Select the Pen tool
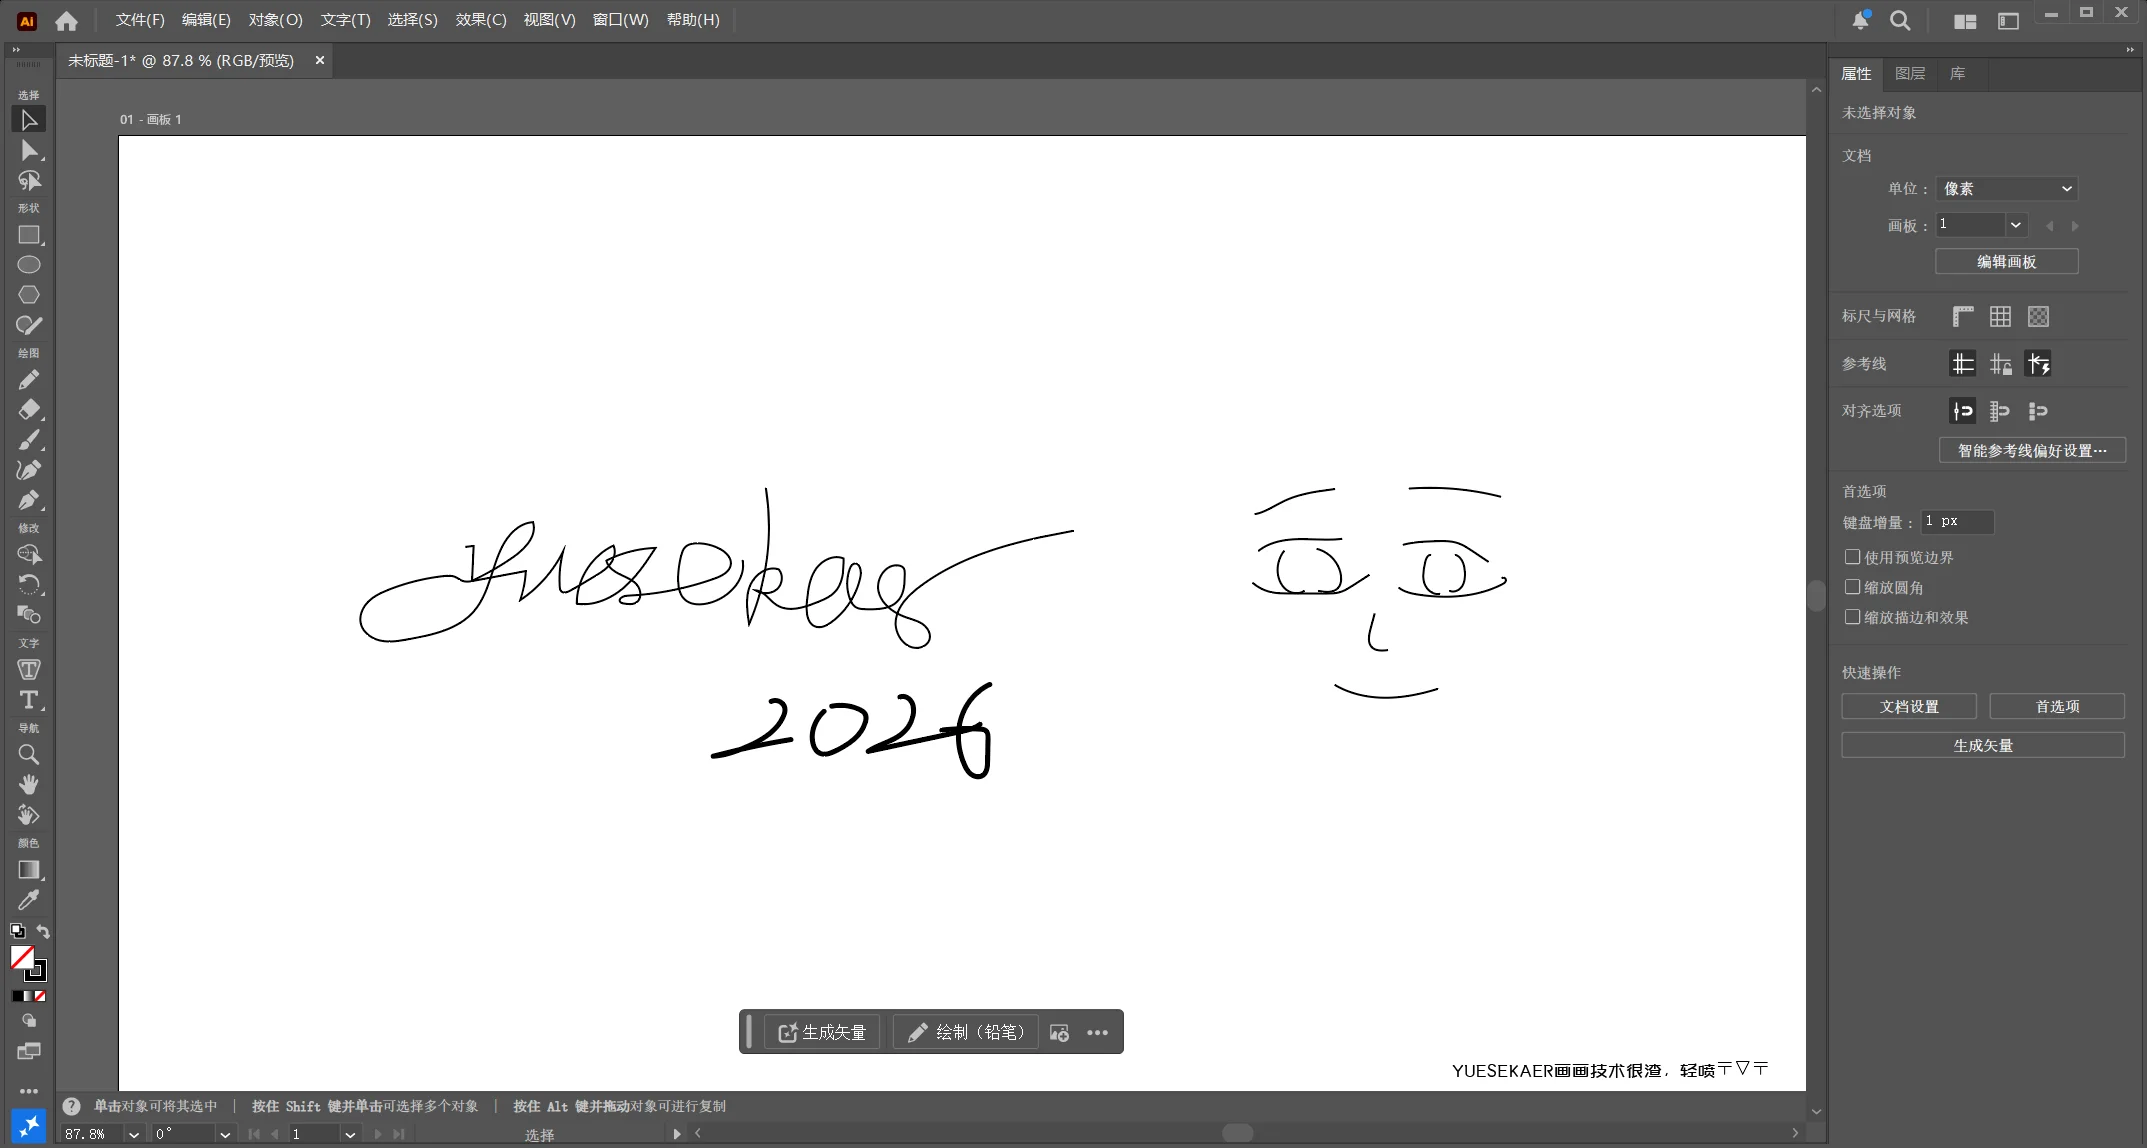 pyautogui.click(x=29, y=500)
